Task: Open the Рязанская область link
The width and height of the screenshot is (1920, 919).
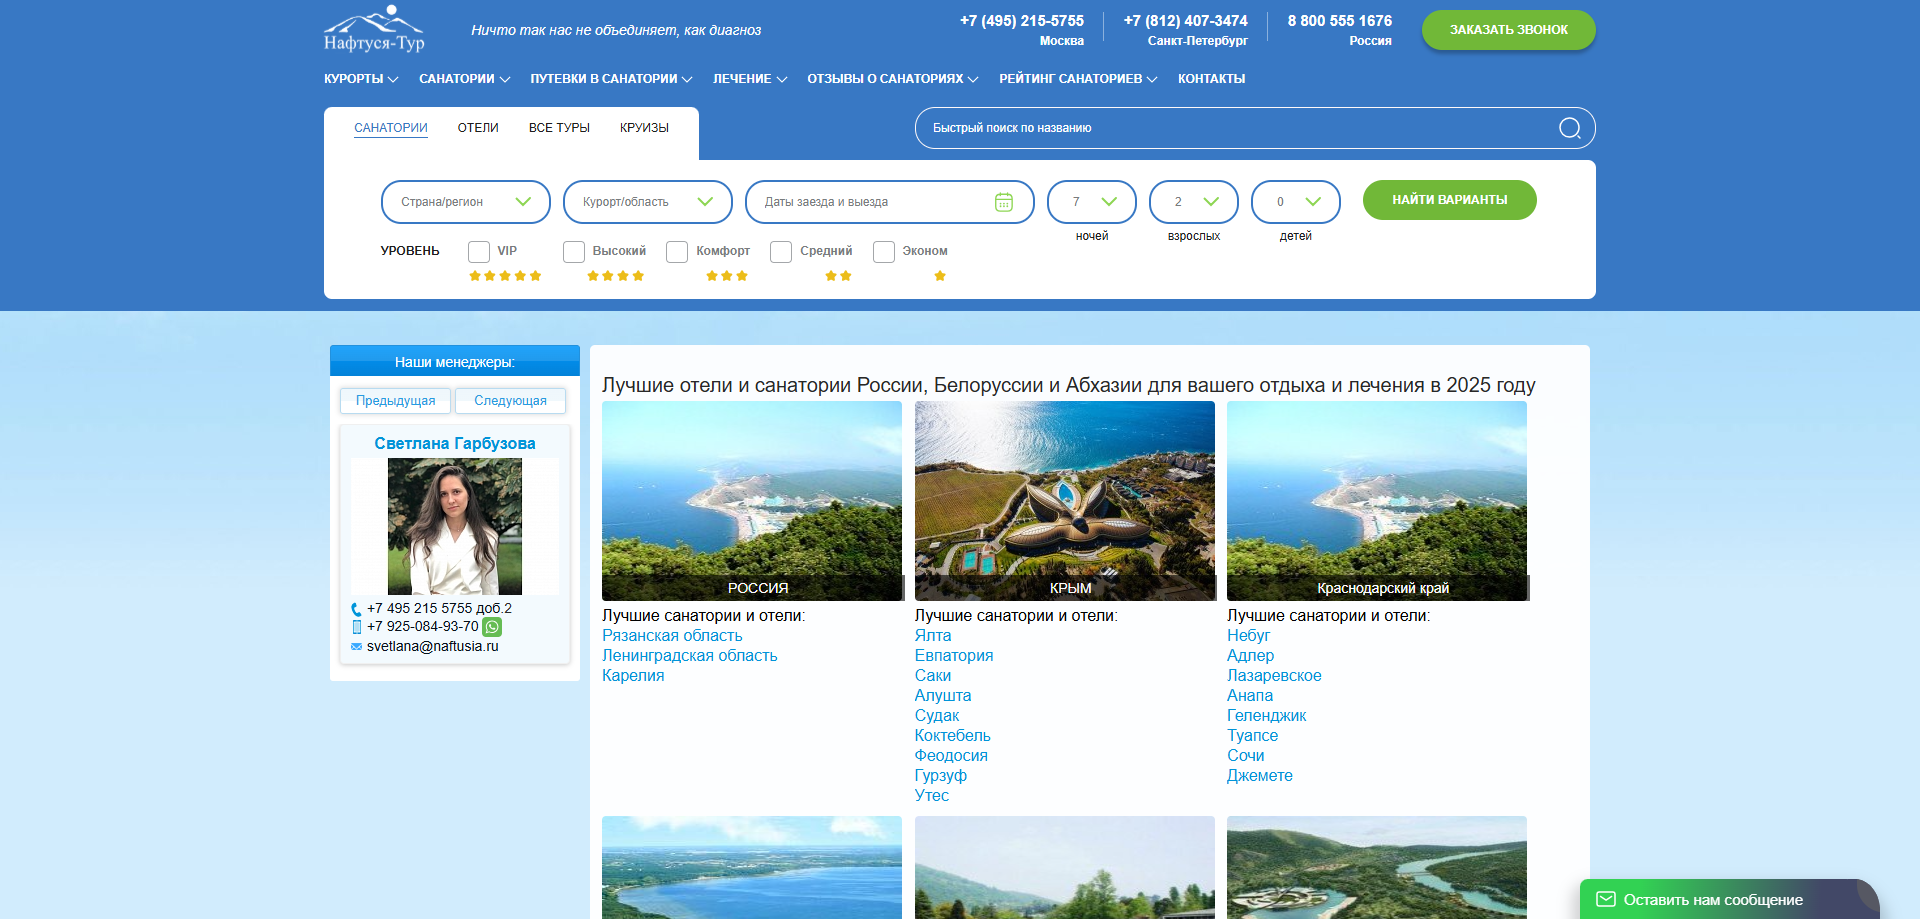Action: pyautogui.click(x=672, y=636)
